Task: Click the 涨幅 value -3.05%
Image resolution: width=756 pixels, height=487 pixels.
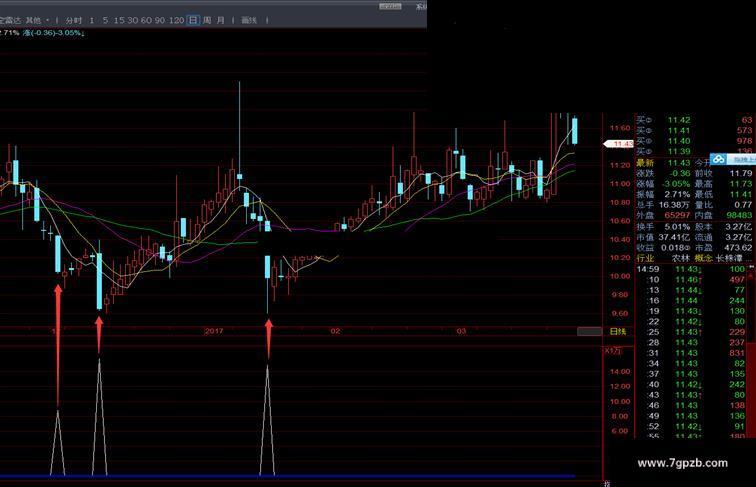Action: click(x=677, y=184)
